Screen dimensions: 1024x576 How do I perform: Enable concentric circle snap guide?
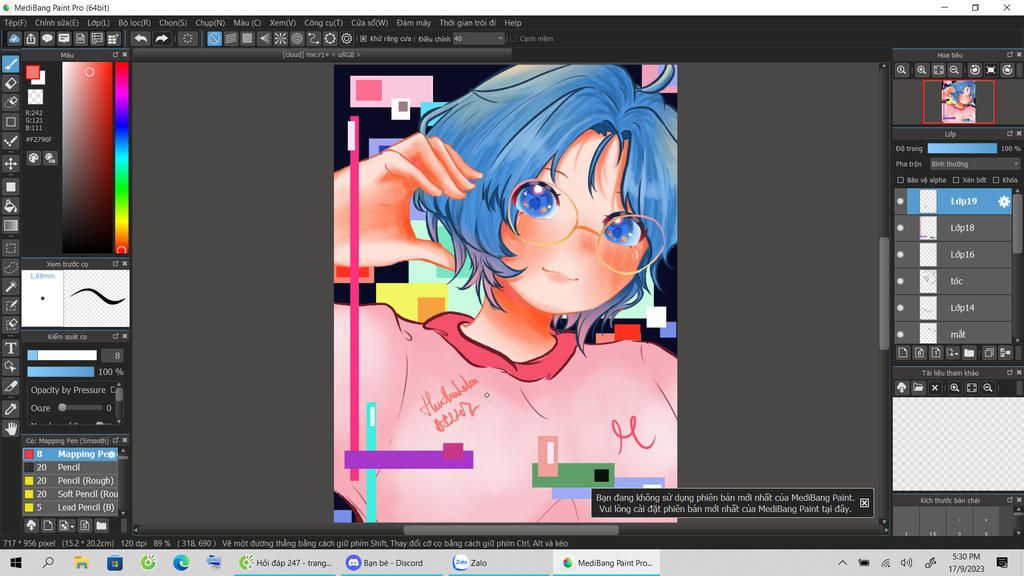(297, 39)
